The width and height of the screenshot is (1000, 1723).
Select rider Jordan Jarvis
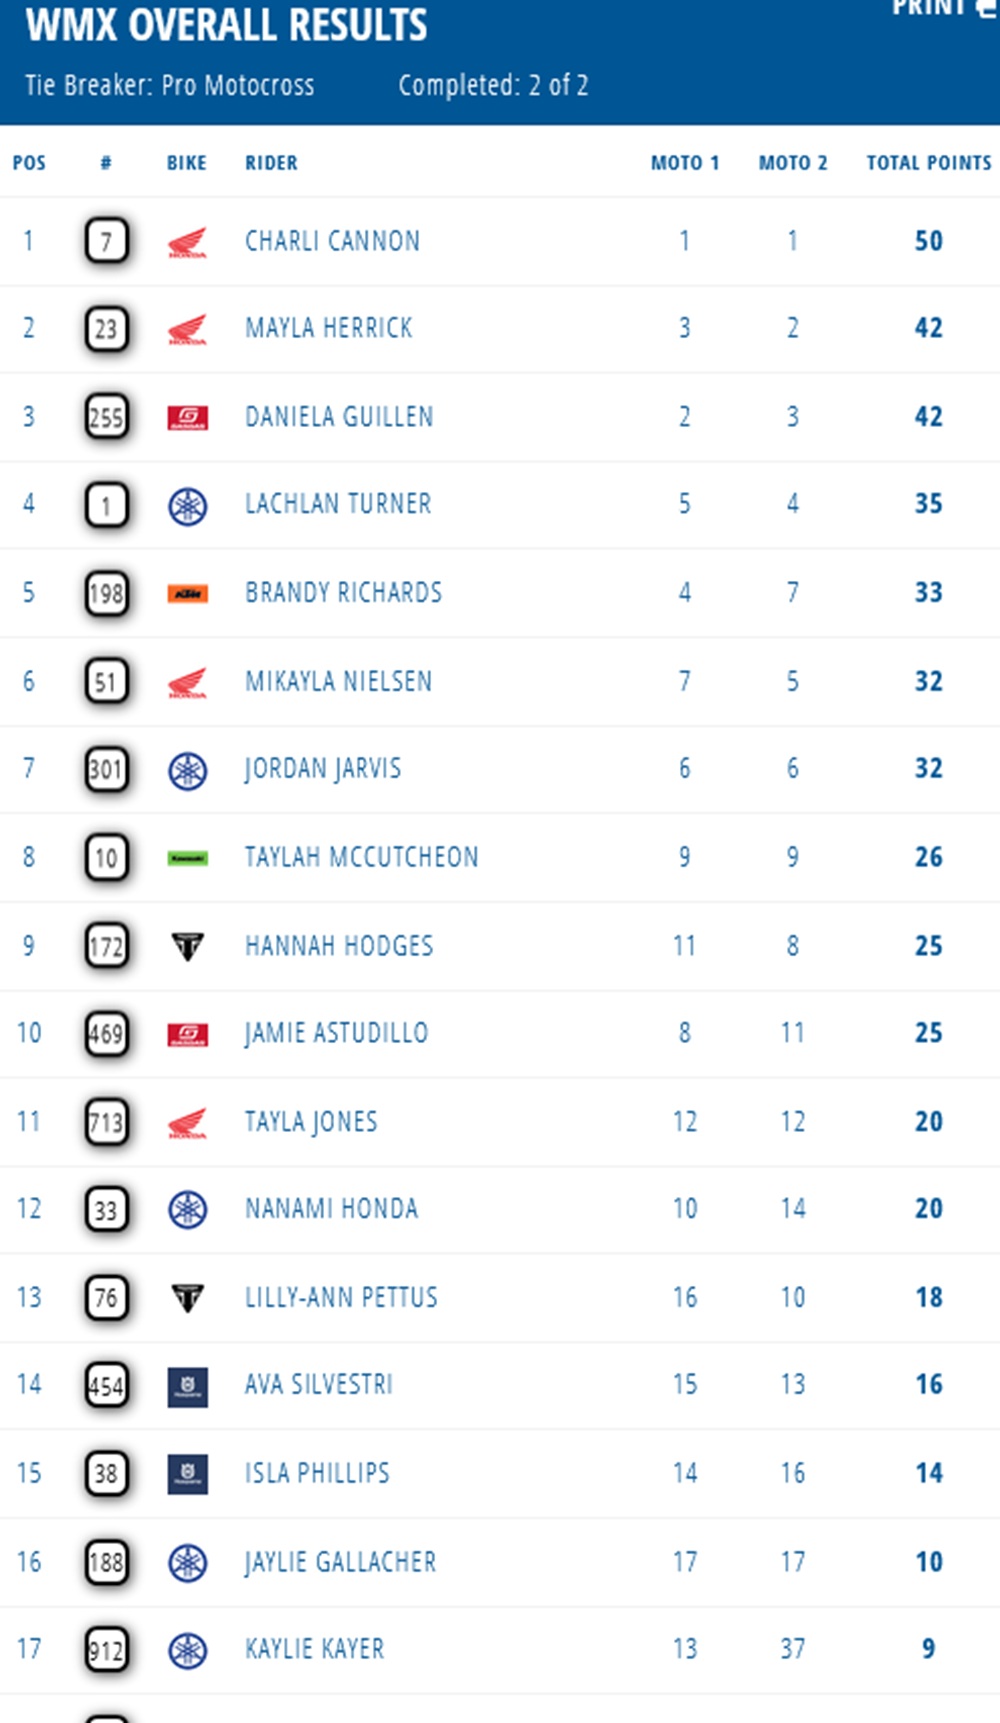(x=322, y=769)
